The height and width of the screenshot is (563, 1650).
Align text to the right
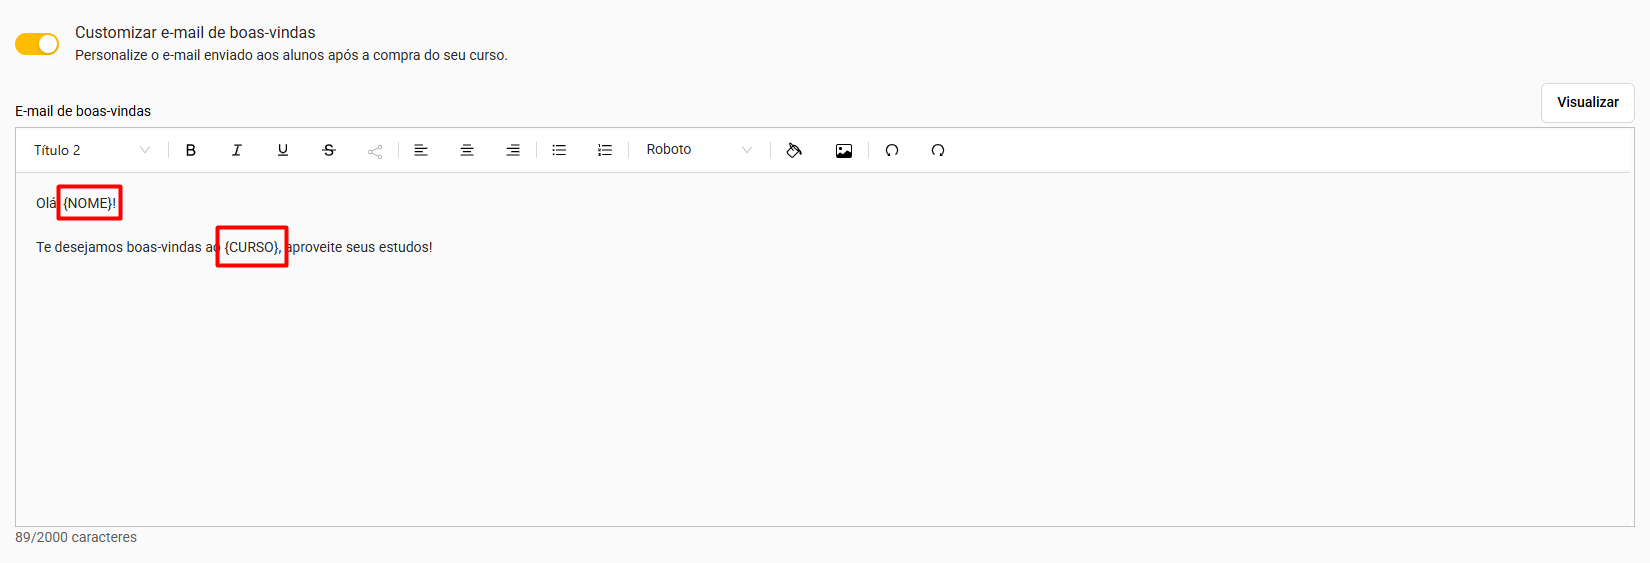coord(513,150)
